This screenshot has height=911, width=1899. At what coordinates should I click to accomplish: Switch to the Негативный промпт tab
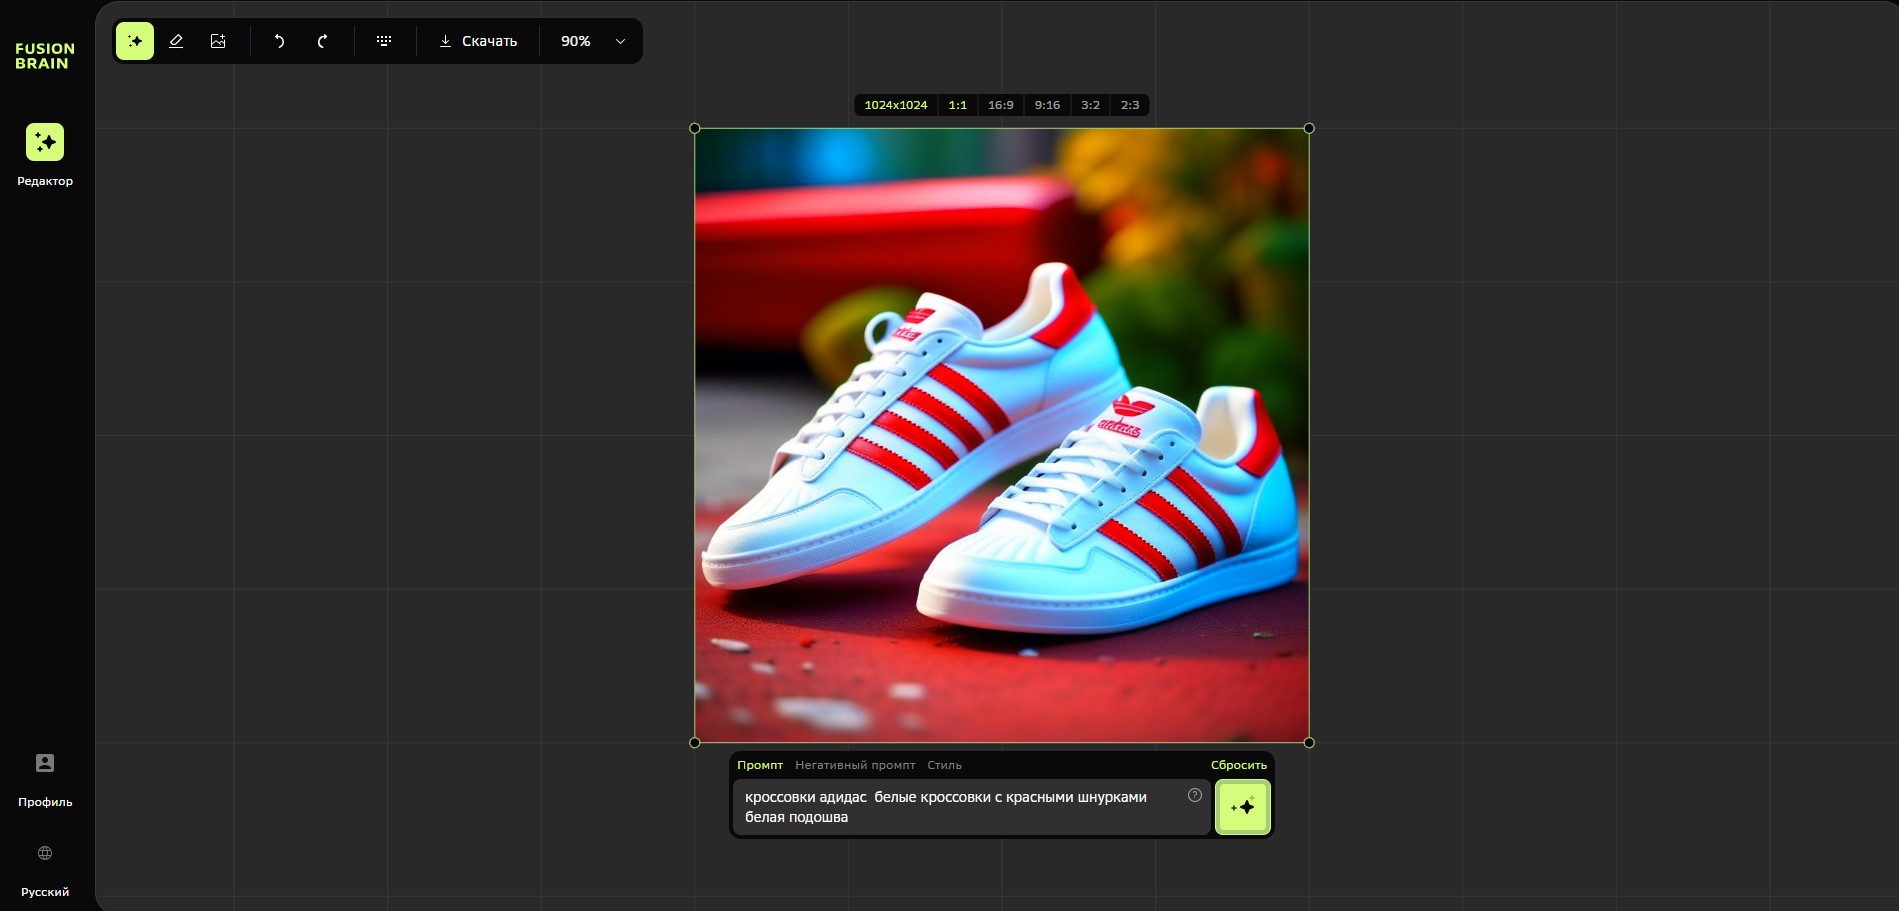coord(855,765)
